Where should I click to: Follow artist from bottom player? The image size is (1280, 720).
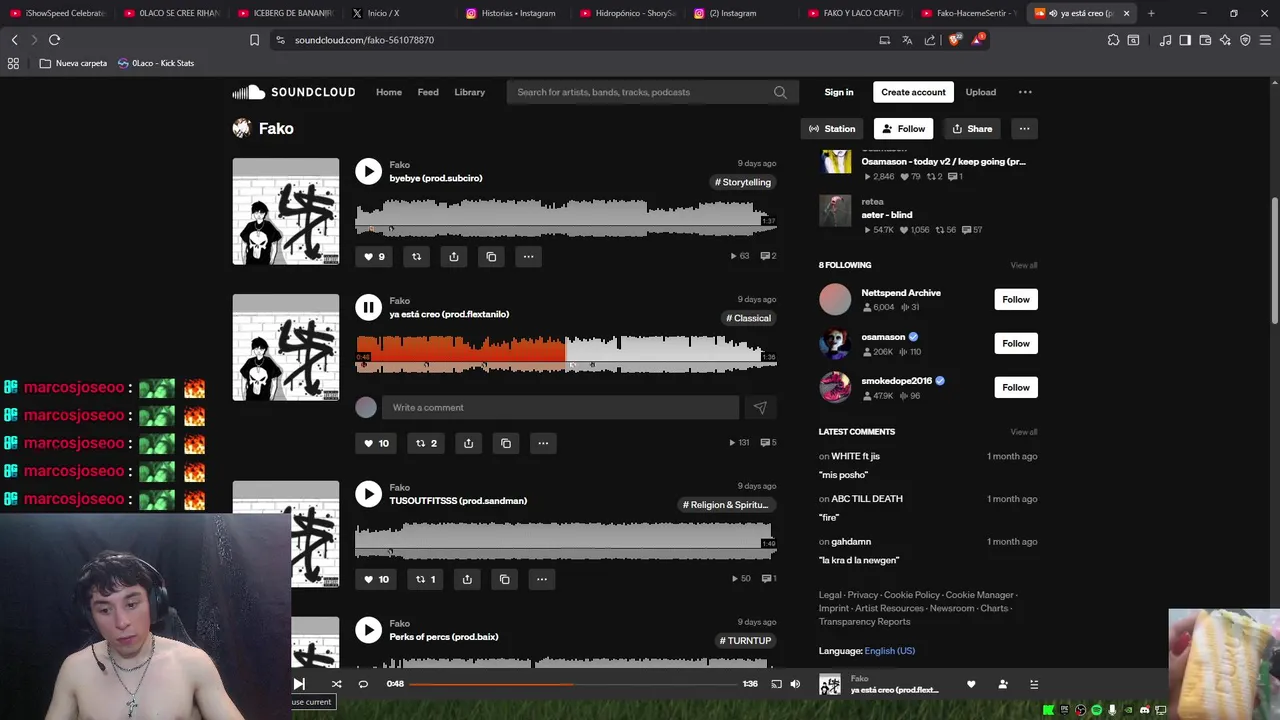click(x=1003, y=684)
